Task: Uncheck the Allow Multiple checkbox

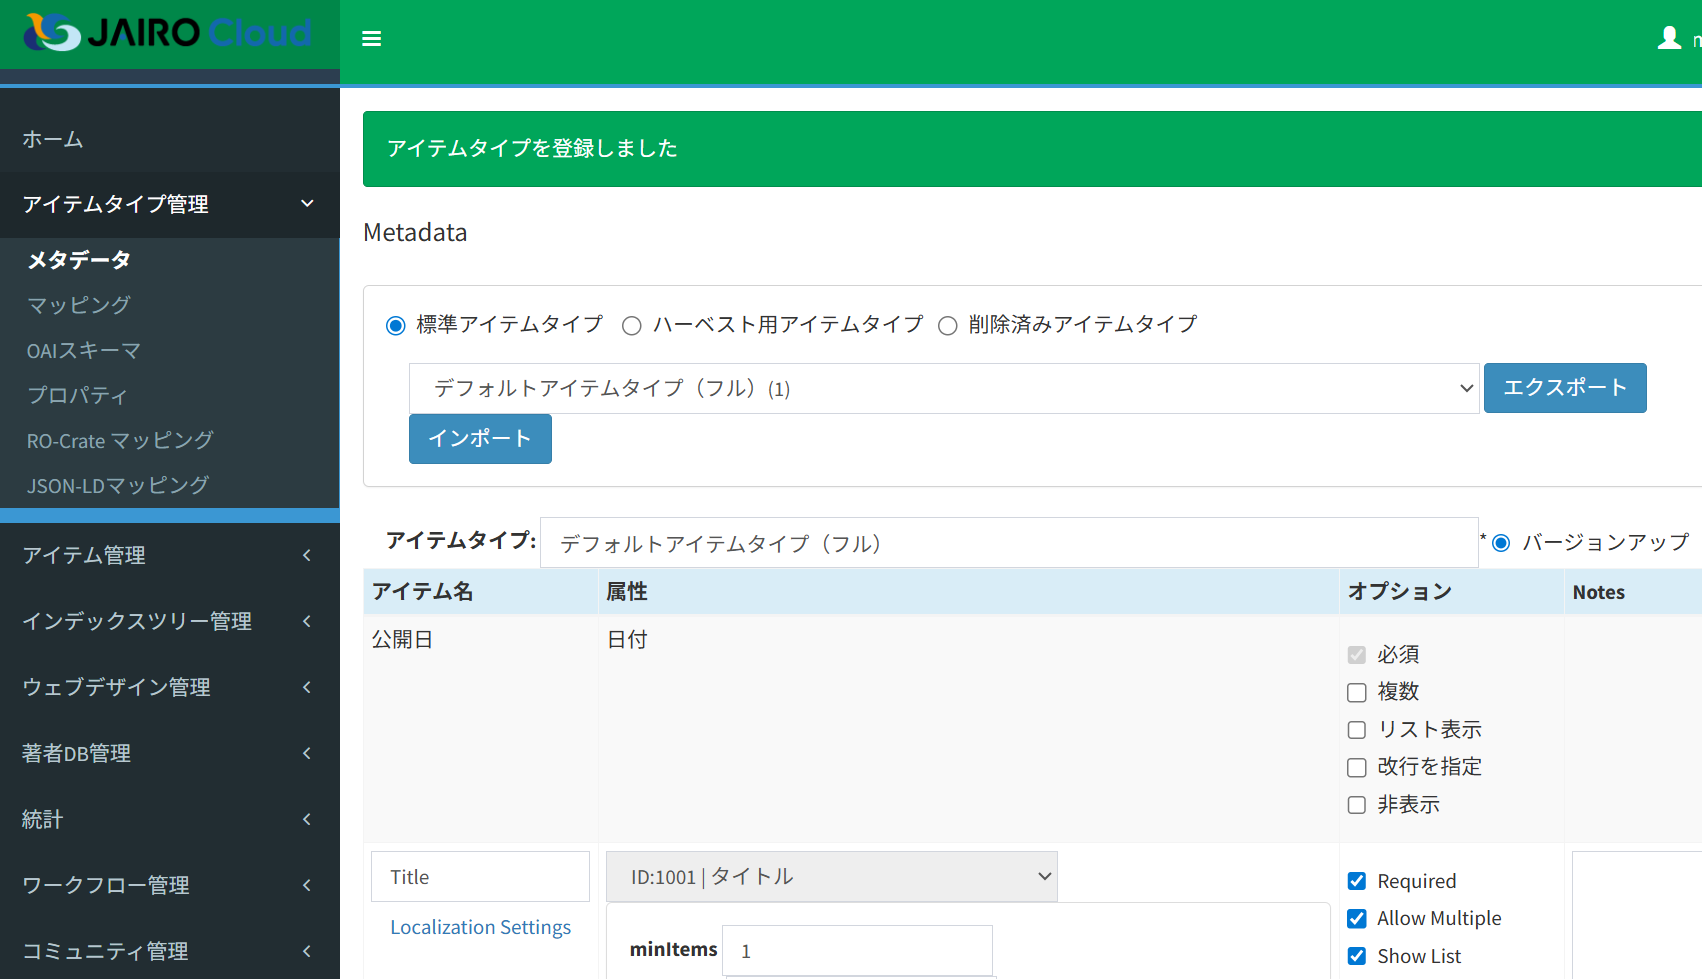Action: coord(1357,919)
